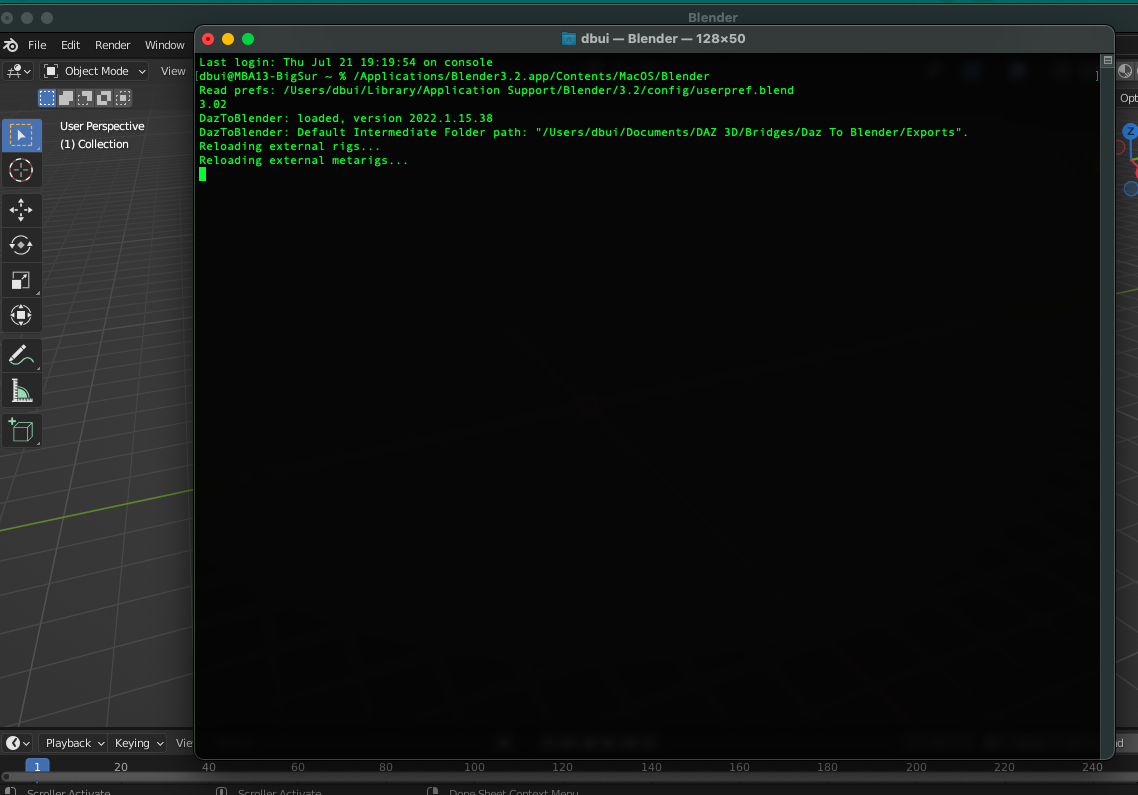
Task: Select the 3D Cursor tool
Action: tap(22, 170)
